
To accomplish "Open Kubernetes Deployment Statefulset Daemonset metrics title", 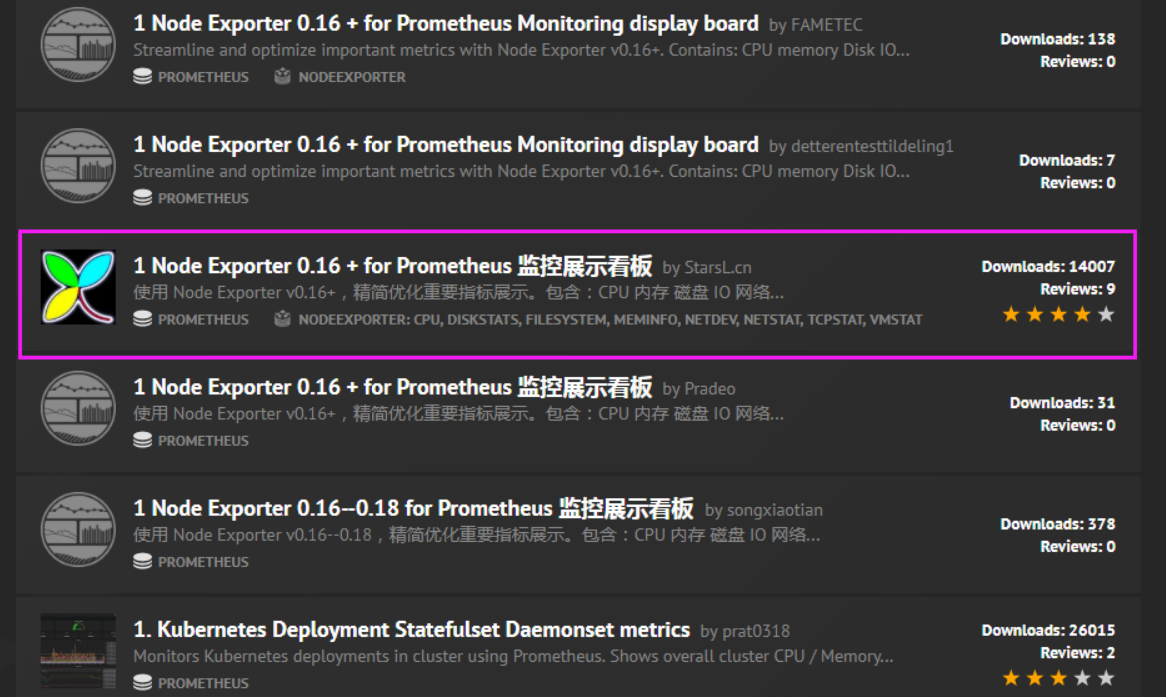I will [412, 630].
